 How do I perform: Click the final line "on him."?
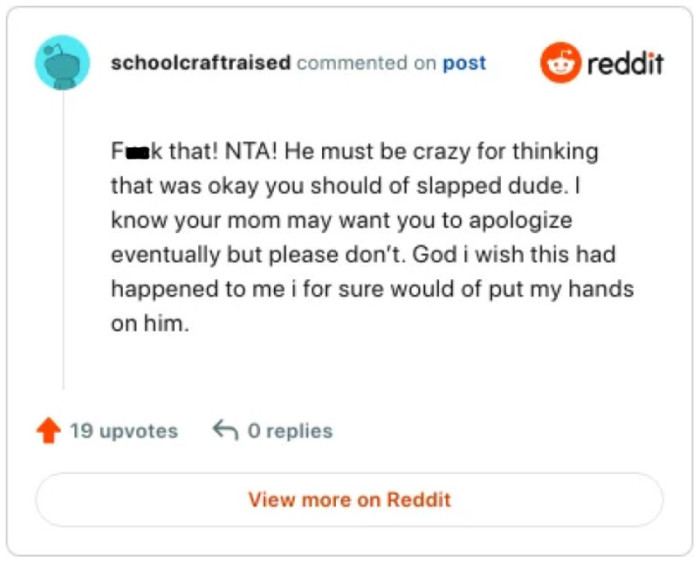click(149, 324)
